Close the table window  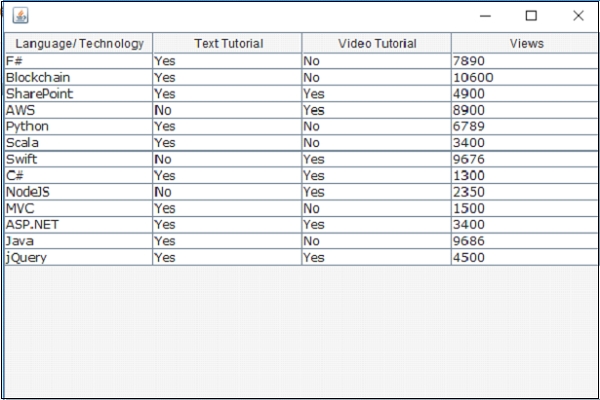(x=578, y=16)
